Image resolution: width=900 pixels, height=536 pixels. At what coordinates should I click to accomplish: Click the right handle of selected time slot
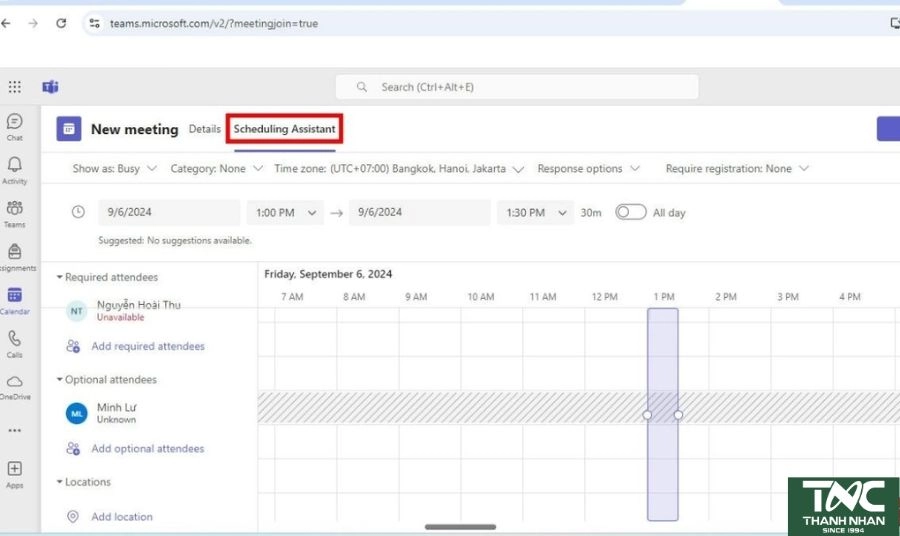(678, 415)
